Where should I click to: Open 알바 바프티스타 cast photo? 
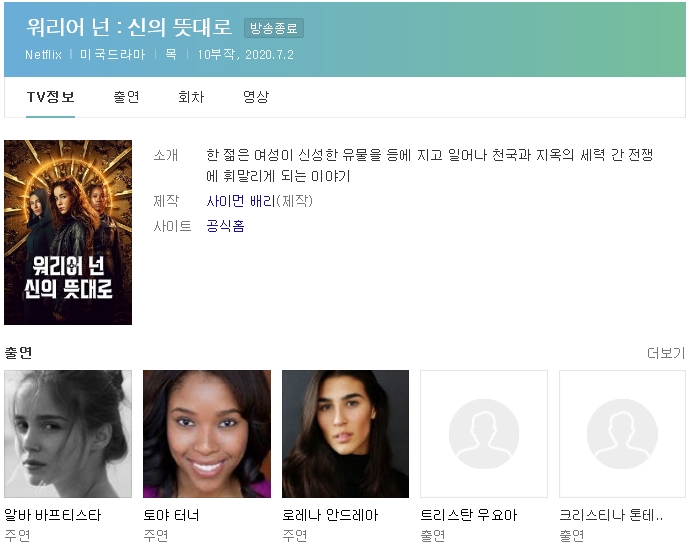tap(68, 434)
